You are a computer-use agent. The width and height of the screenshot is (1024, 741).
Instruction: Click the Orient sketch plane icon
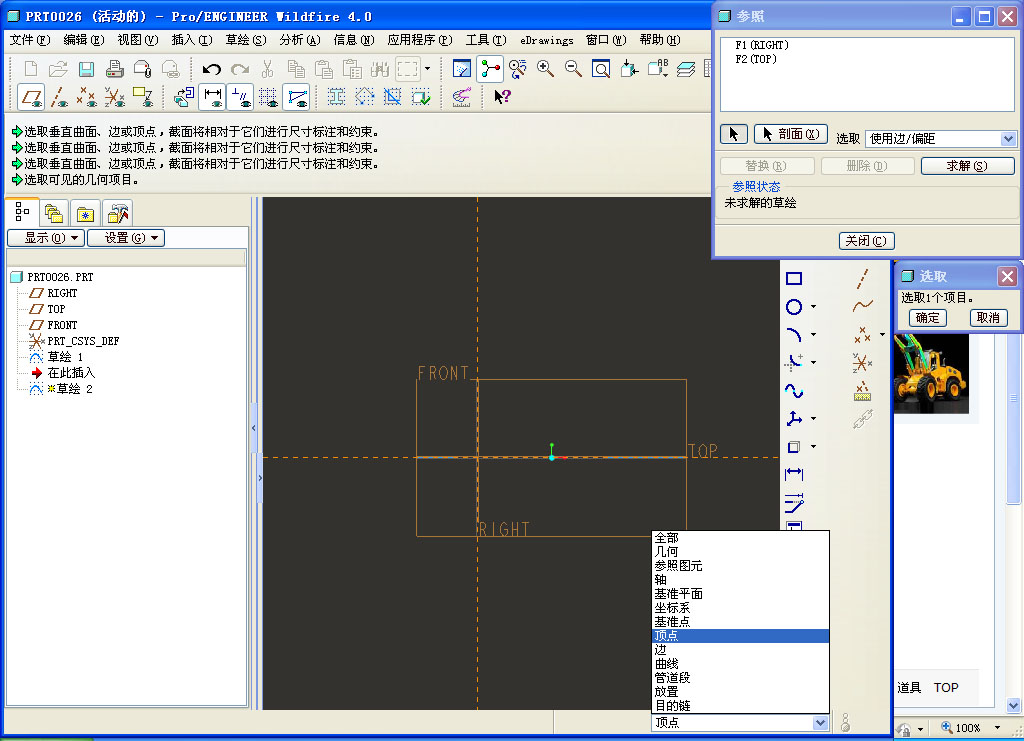pyautogui.click(x=183, y=97)
